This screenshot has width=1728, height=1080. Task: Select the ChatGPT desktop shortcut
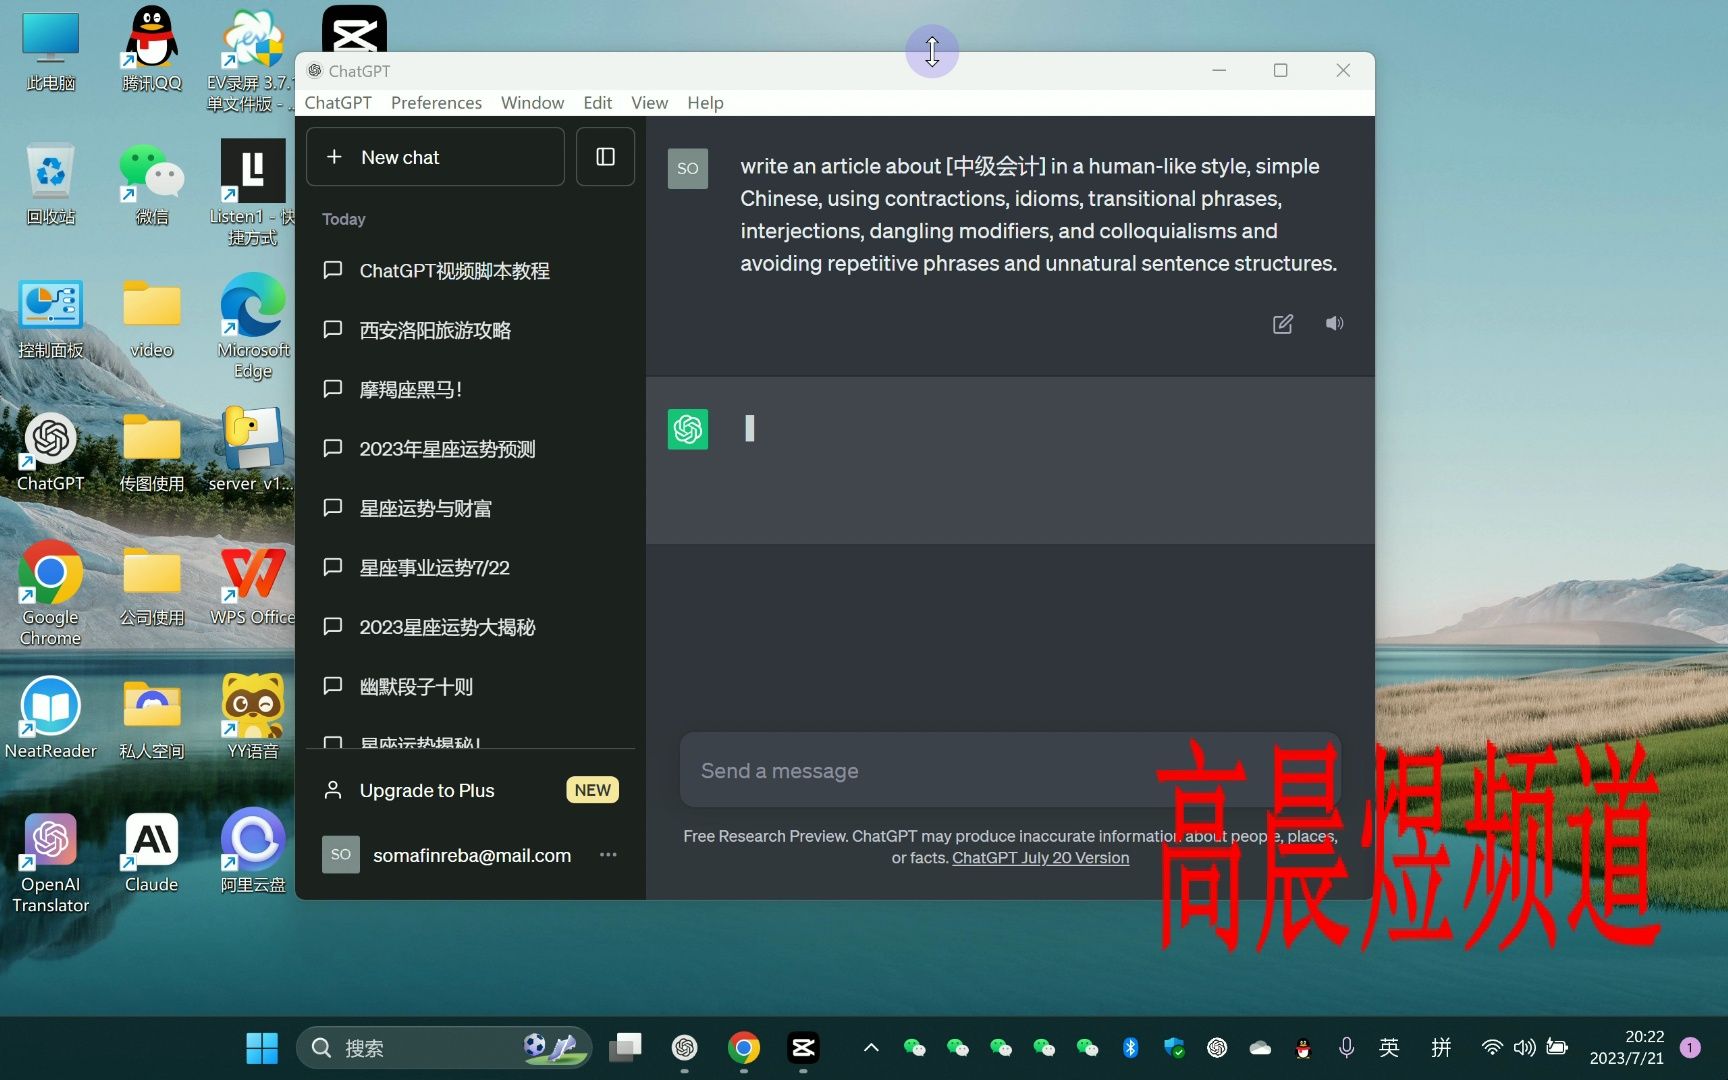[50, 452]
